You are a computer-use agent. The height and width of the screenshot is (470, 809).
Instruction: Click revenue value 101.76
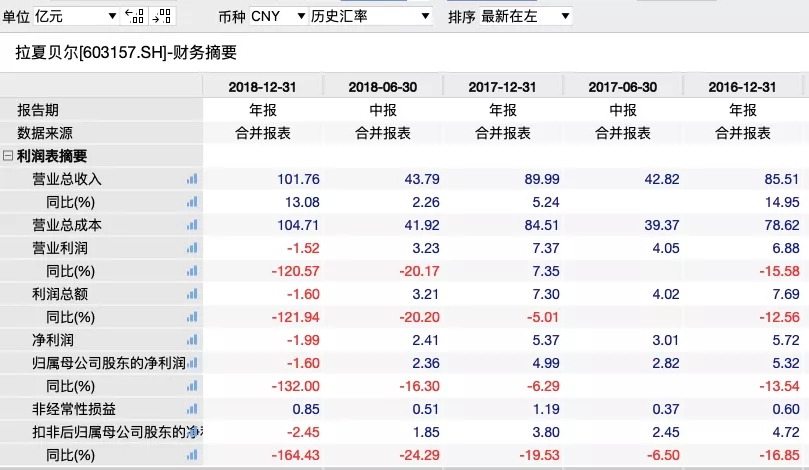298,179
